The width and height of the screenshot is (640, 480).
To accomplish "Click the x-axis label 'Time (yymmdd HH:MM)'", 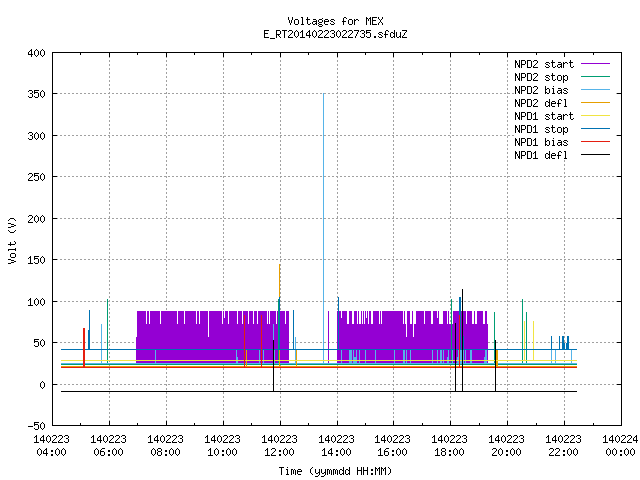I will point(335,471).
